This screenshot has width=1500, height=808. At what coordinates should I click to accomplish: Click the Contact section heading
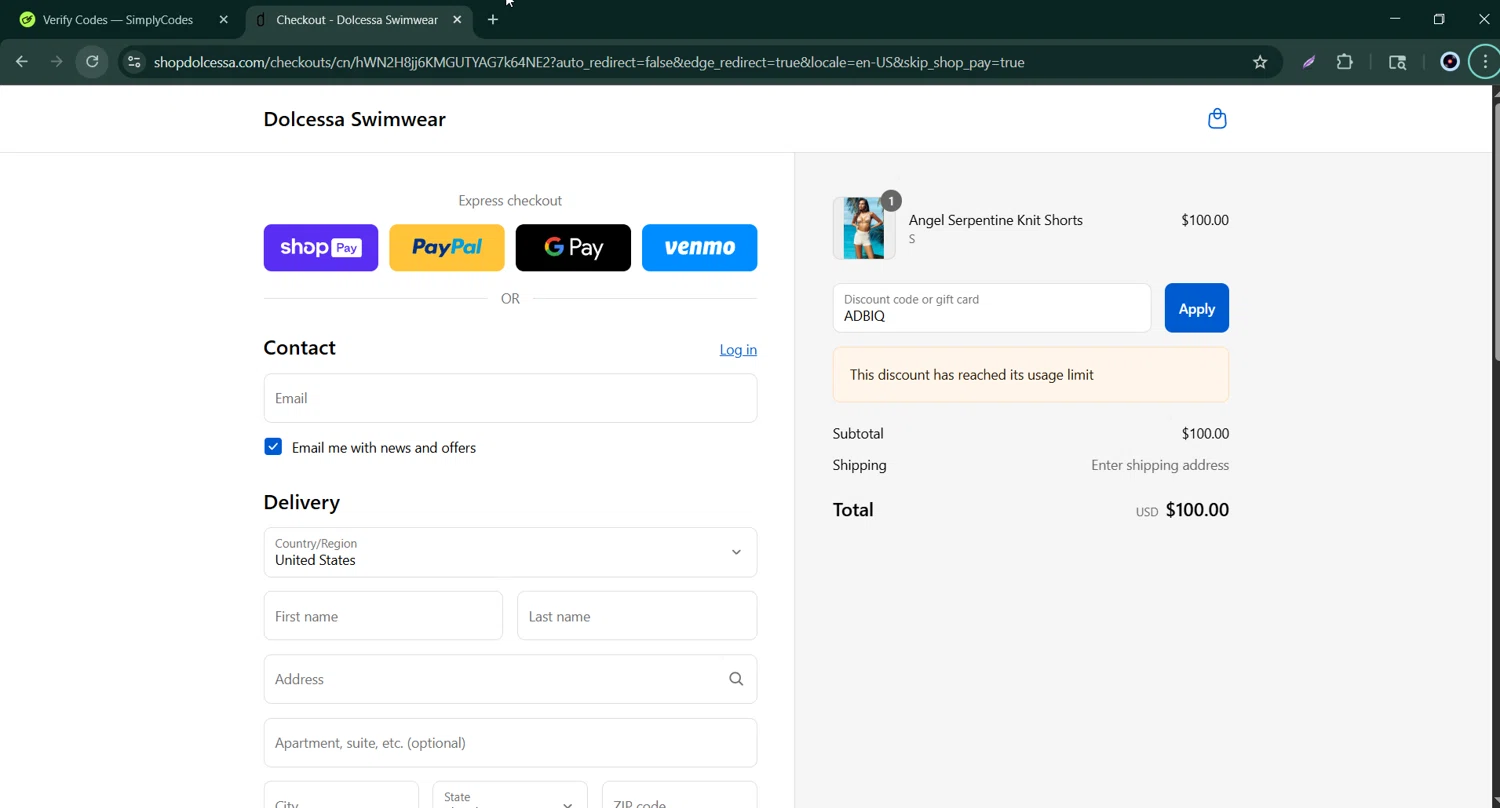[x=300, y=348]
